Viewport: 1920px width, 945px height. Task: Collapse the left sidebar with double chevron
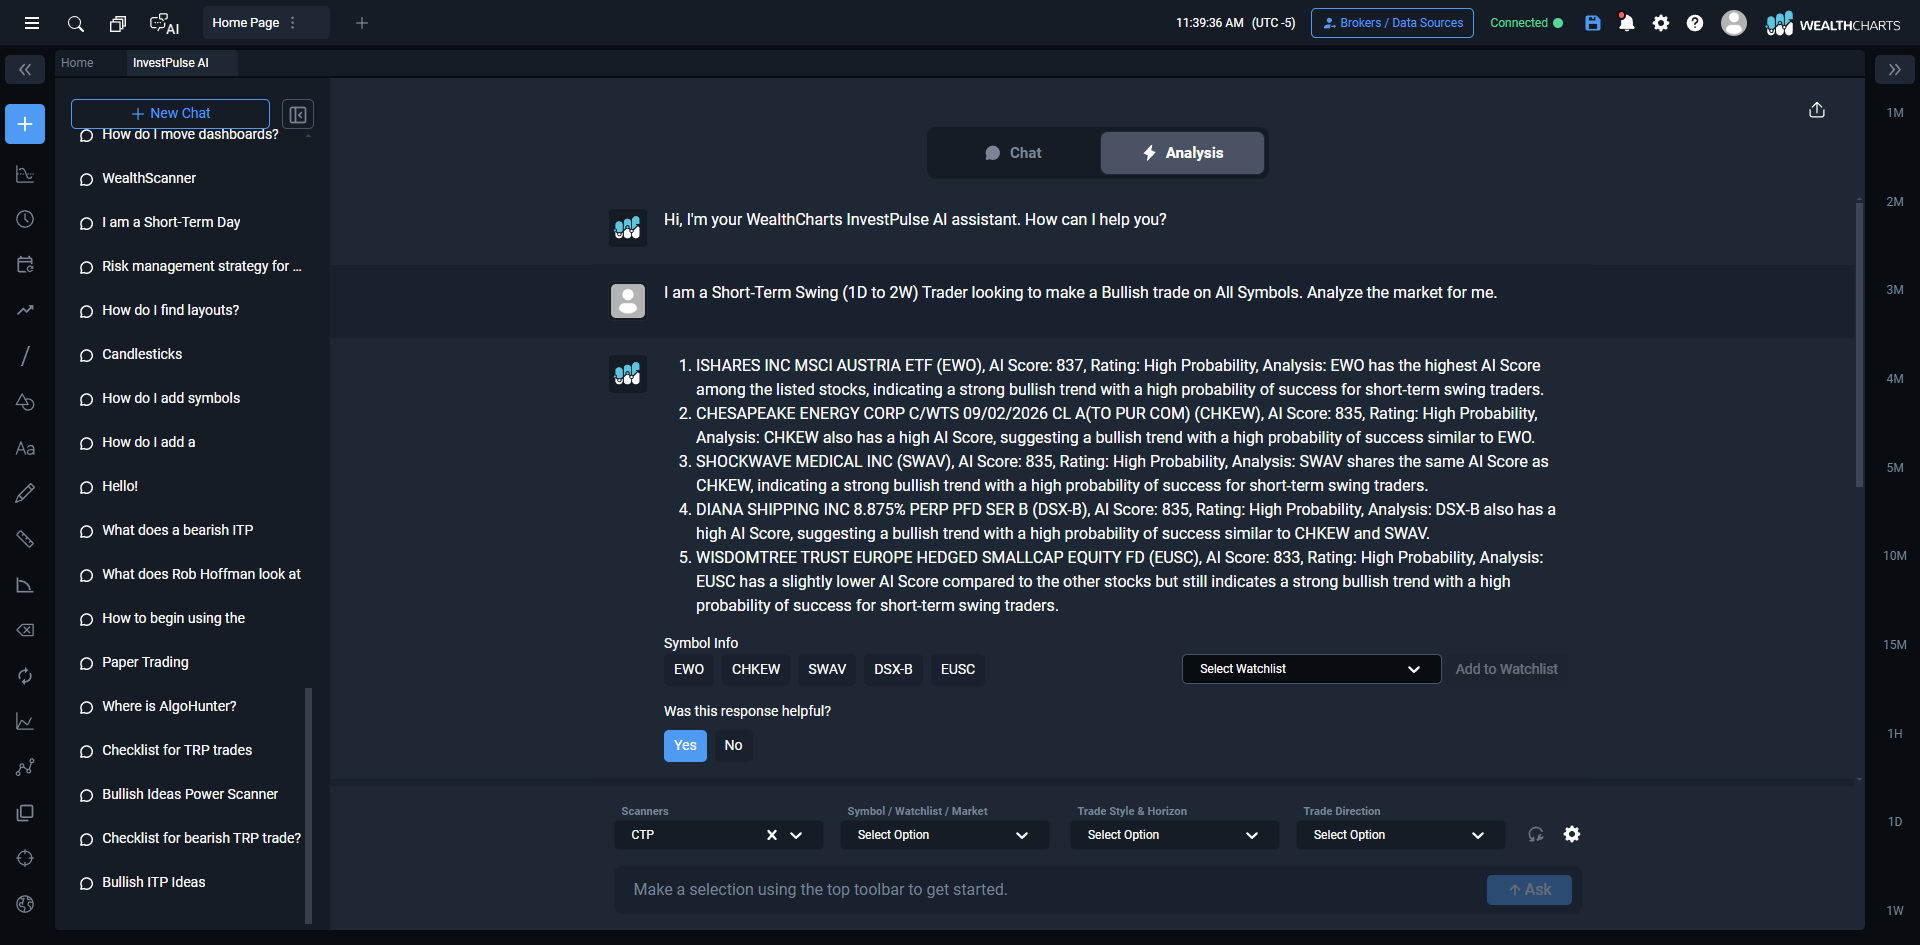coord(25,69)
